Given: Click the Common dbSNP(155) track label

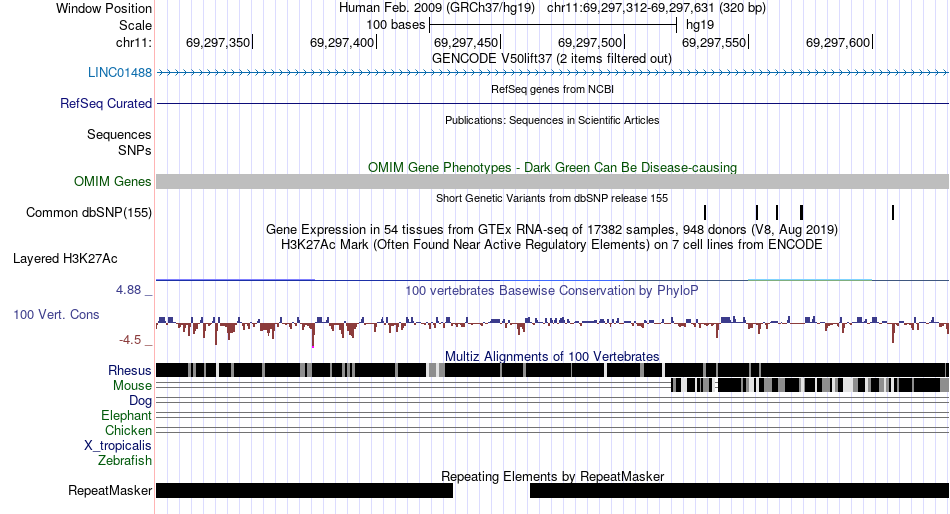Looking at the screenshot, I should click(89, 213).
